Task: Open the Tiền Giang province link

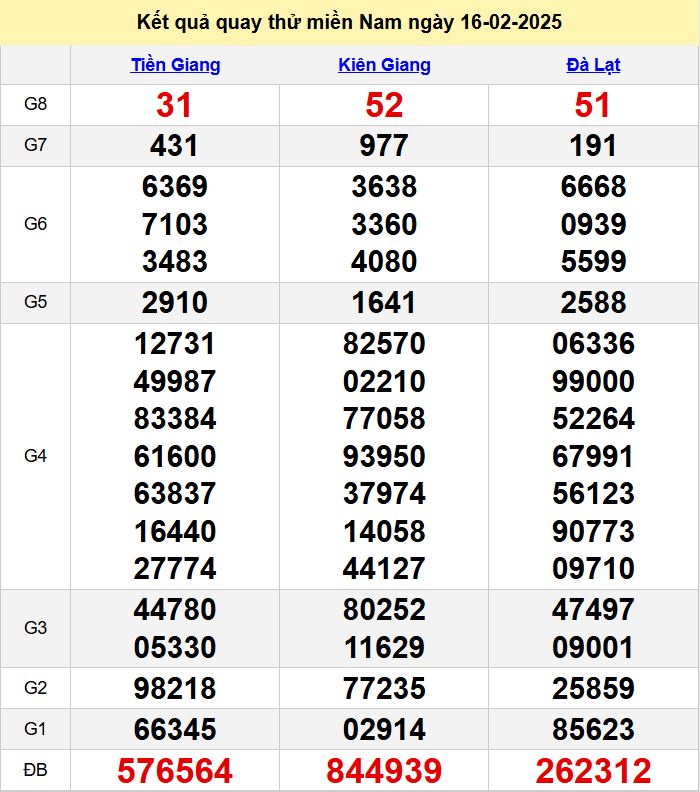Action: [175, 65]
